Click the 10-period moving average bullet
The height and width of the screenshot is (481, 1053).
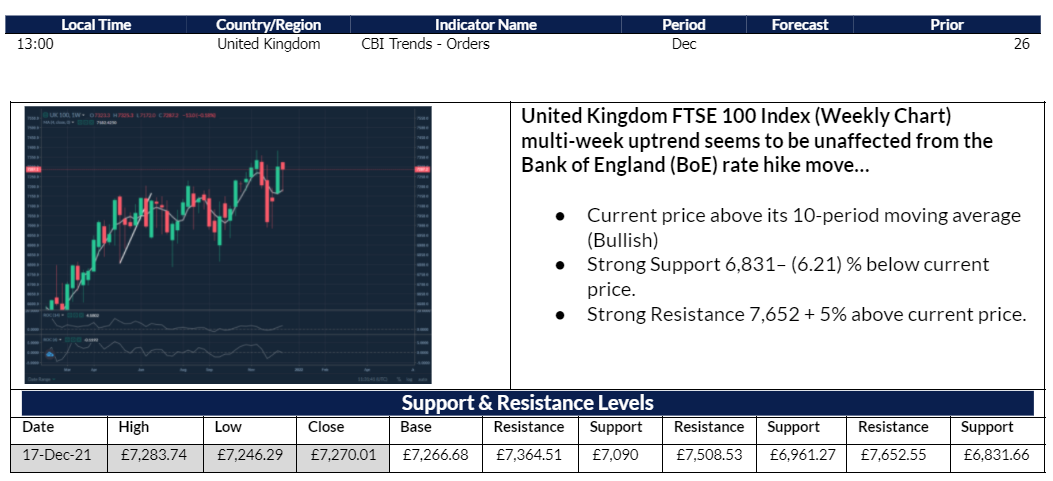tap(804, 228)
